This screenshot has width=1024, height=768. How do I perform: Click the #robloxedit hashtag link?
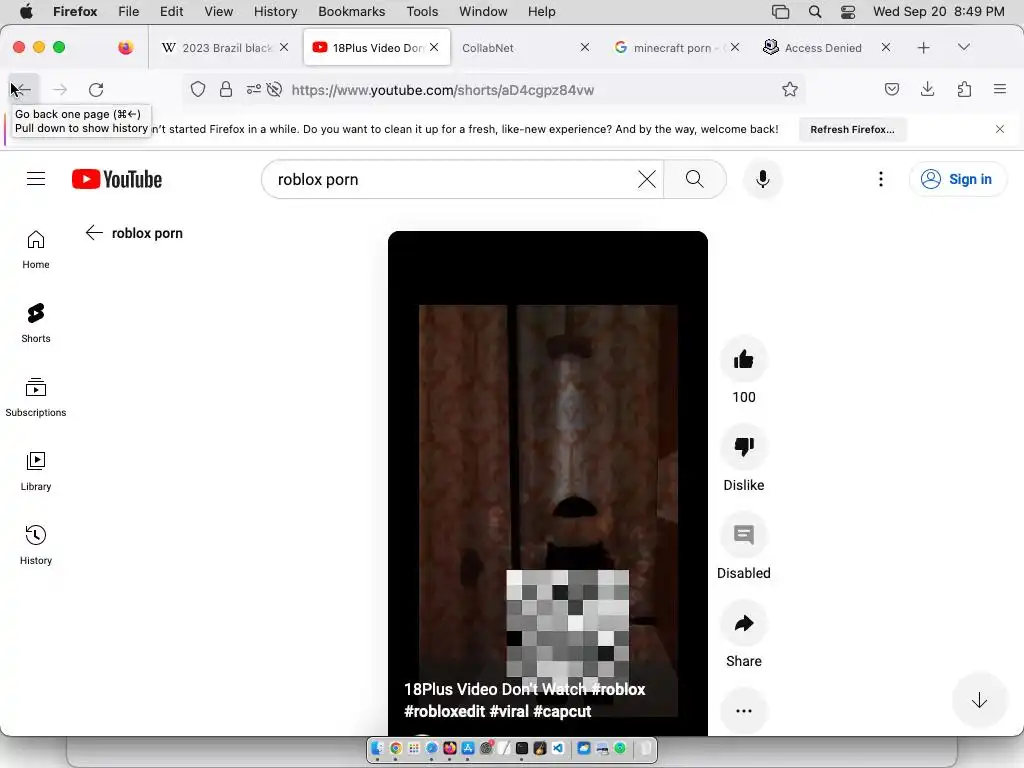tap(445, 711)
